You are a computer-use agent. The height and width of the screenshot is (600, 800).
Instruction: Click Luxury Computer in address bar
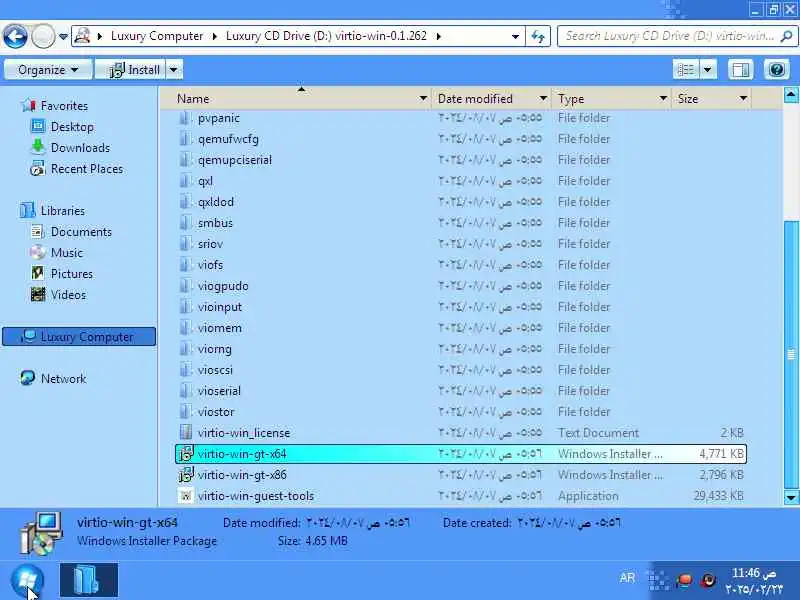157,36
